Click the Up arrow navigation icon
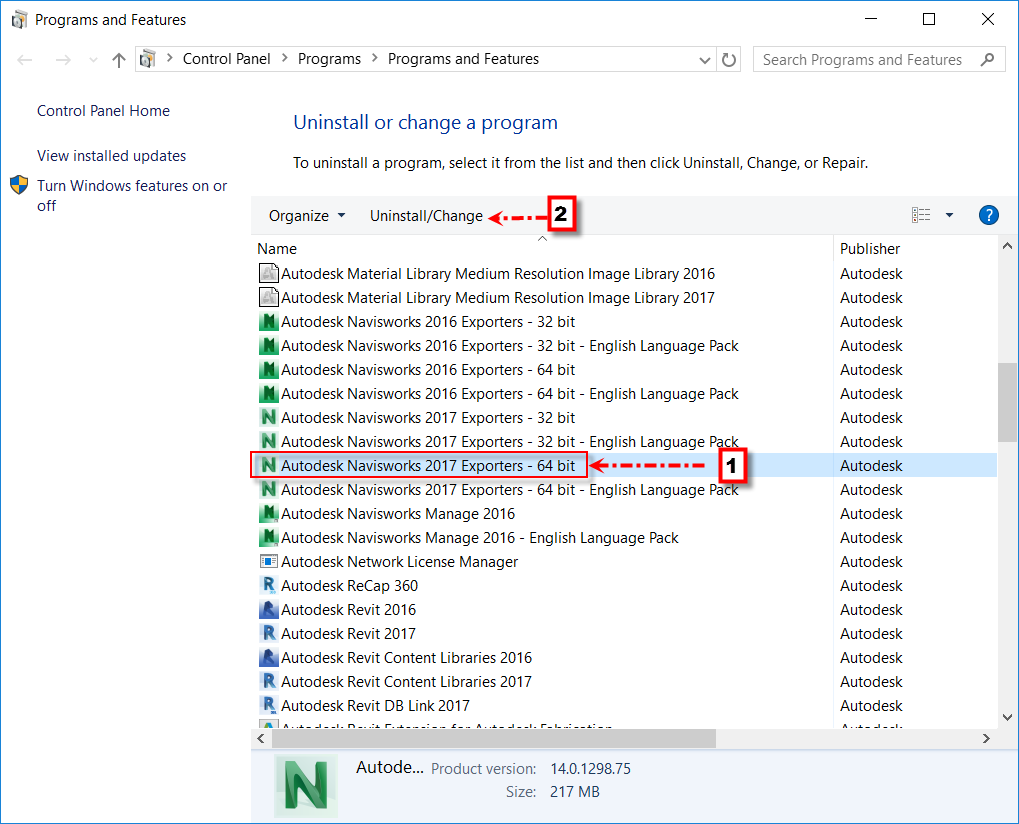This screenshot has height=824, width=1019. click(x=119, y=60)
